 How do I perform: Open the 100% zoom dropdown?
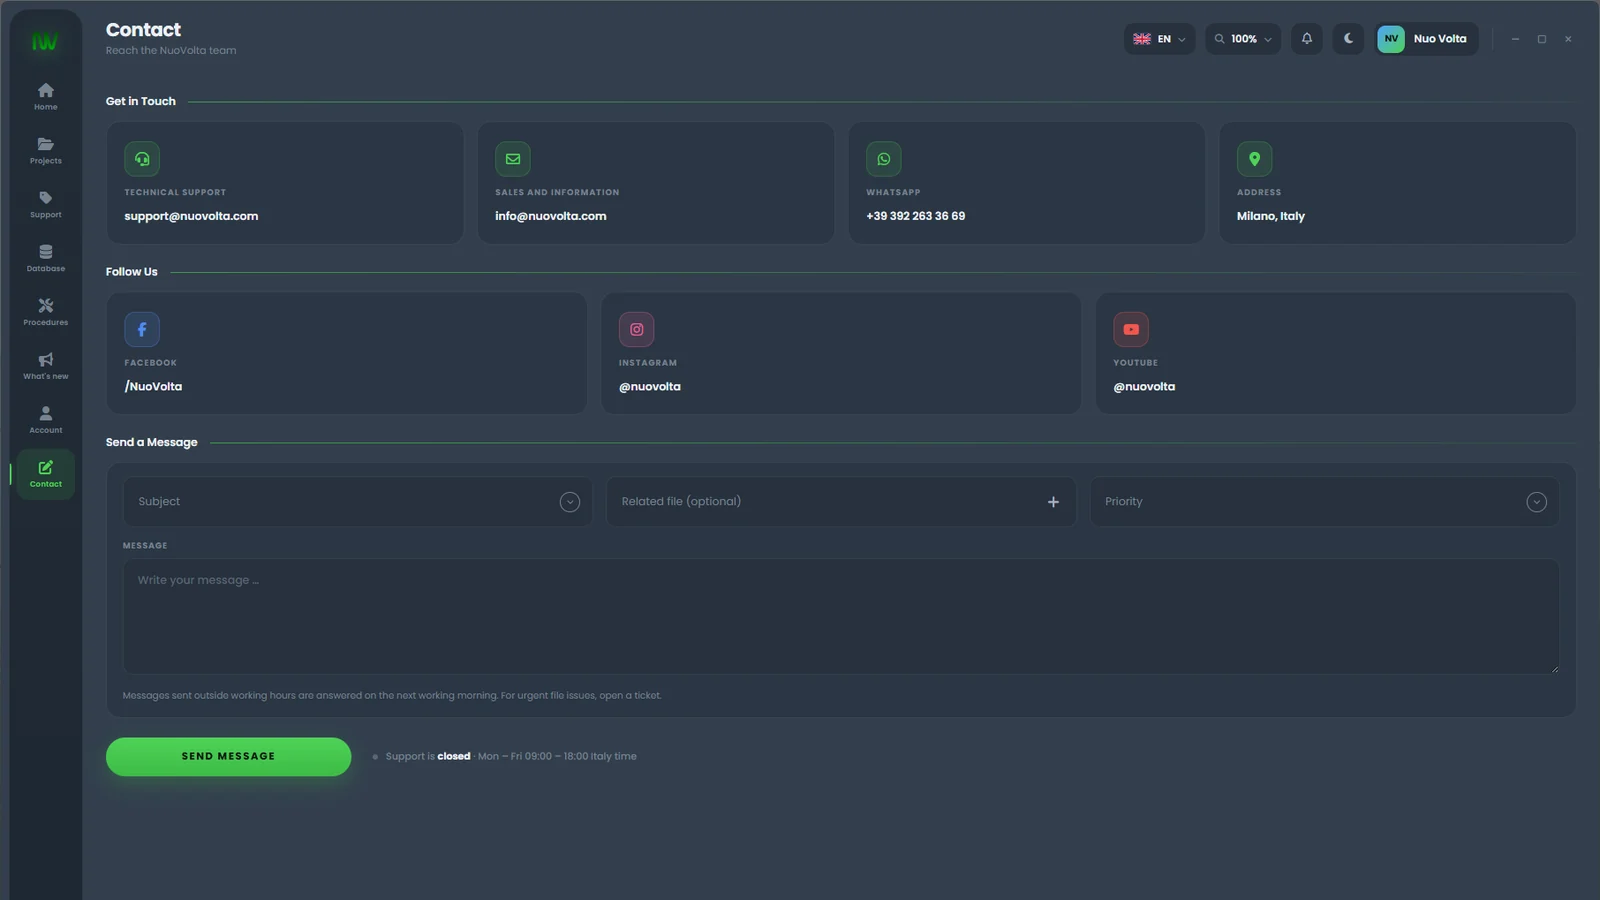coord(1243,39)
